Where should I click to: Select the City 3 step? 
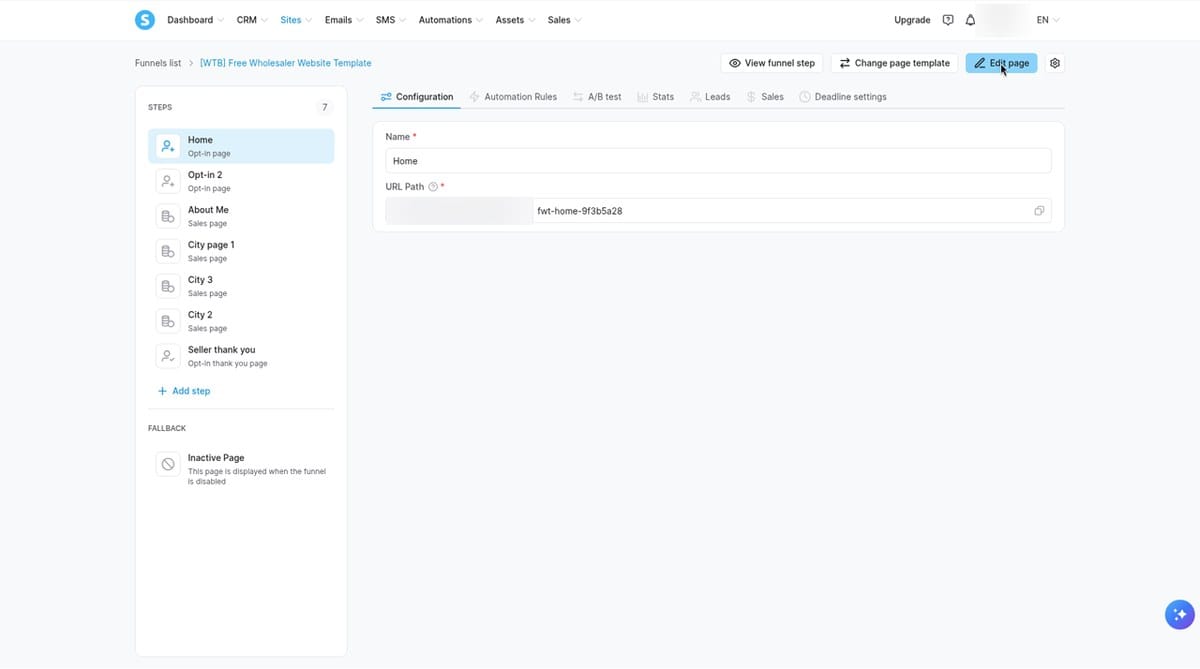coord(241,286)
